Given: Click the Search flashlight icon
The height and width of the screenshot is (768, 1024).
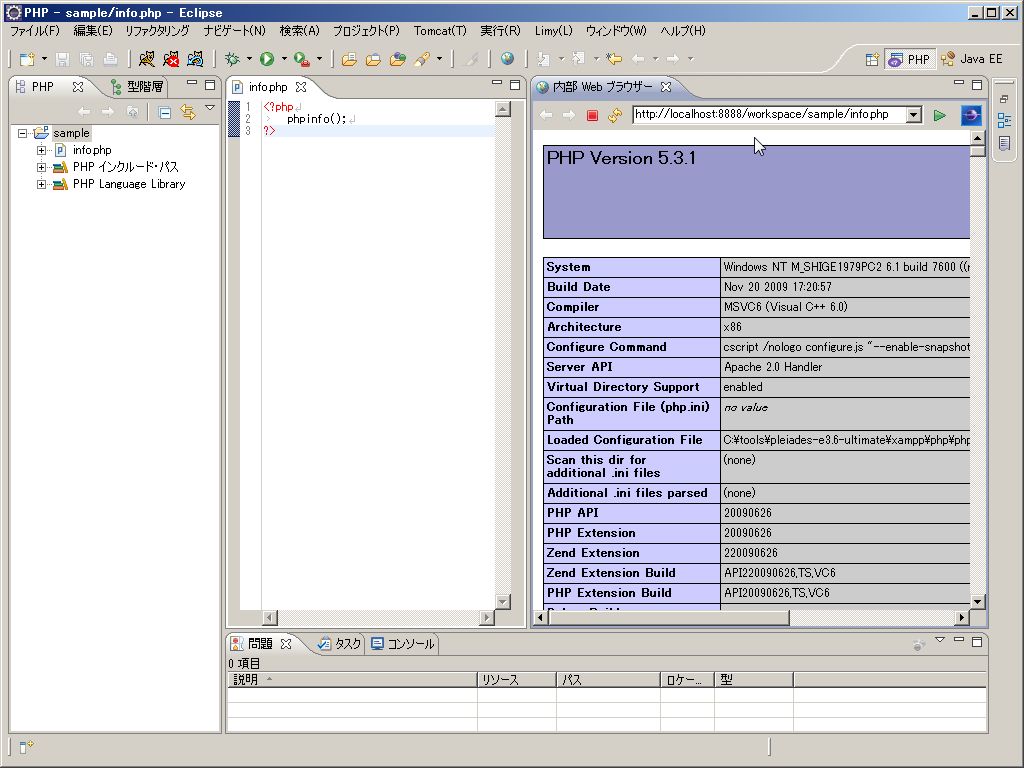Looking at the screenshot, I should 422,59.
